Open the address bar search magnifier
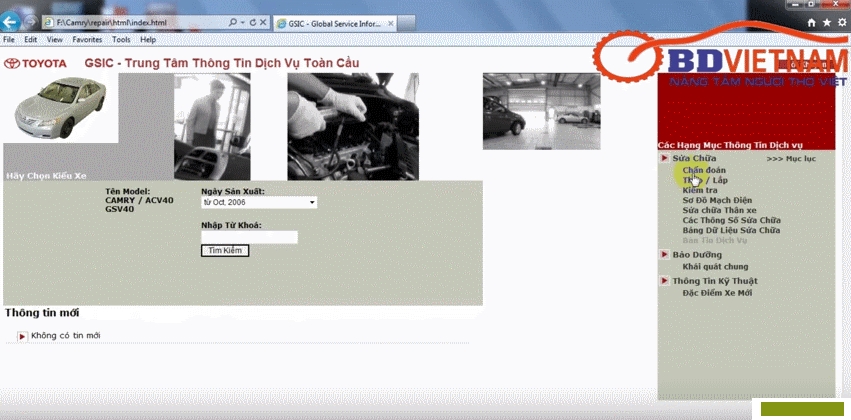 233,23
